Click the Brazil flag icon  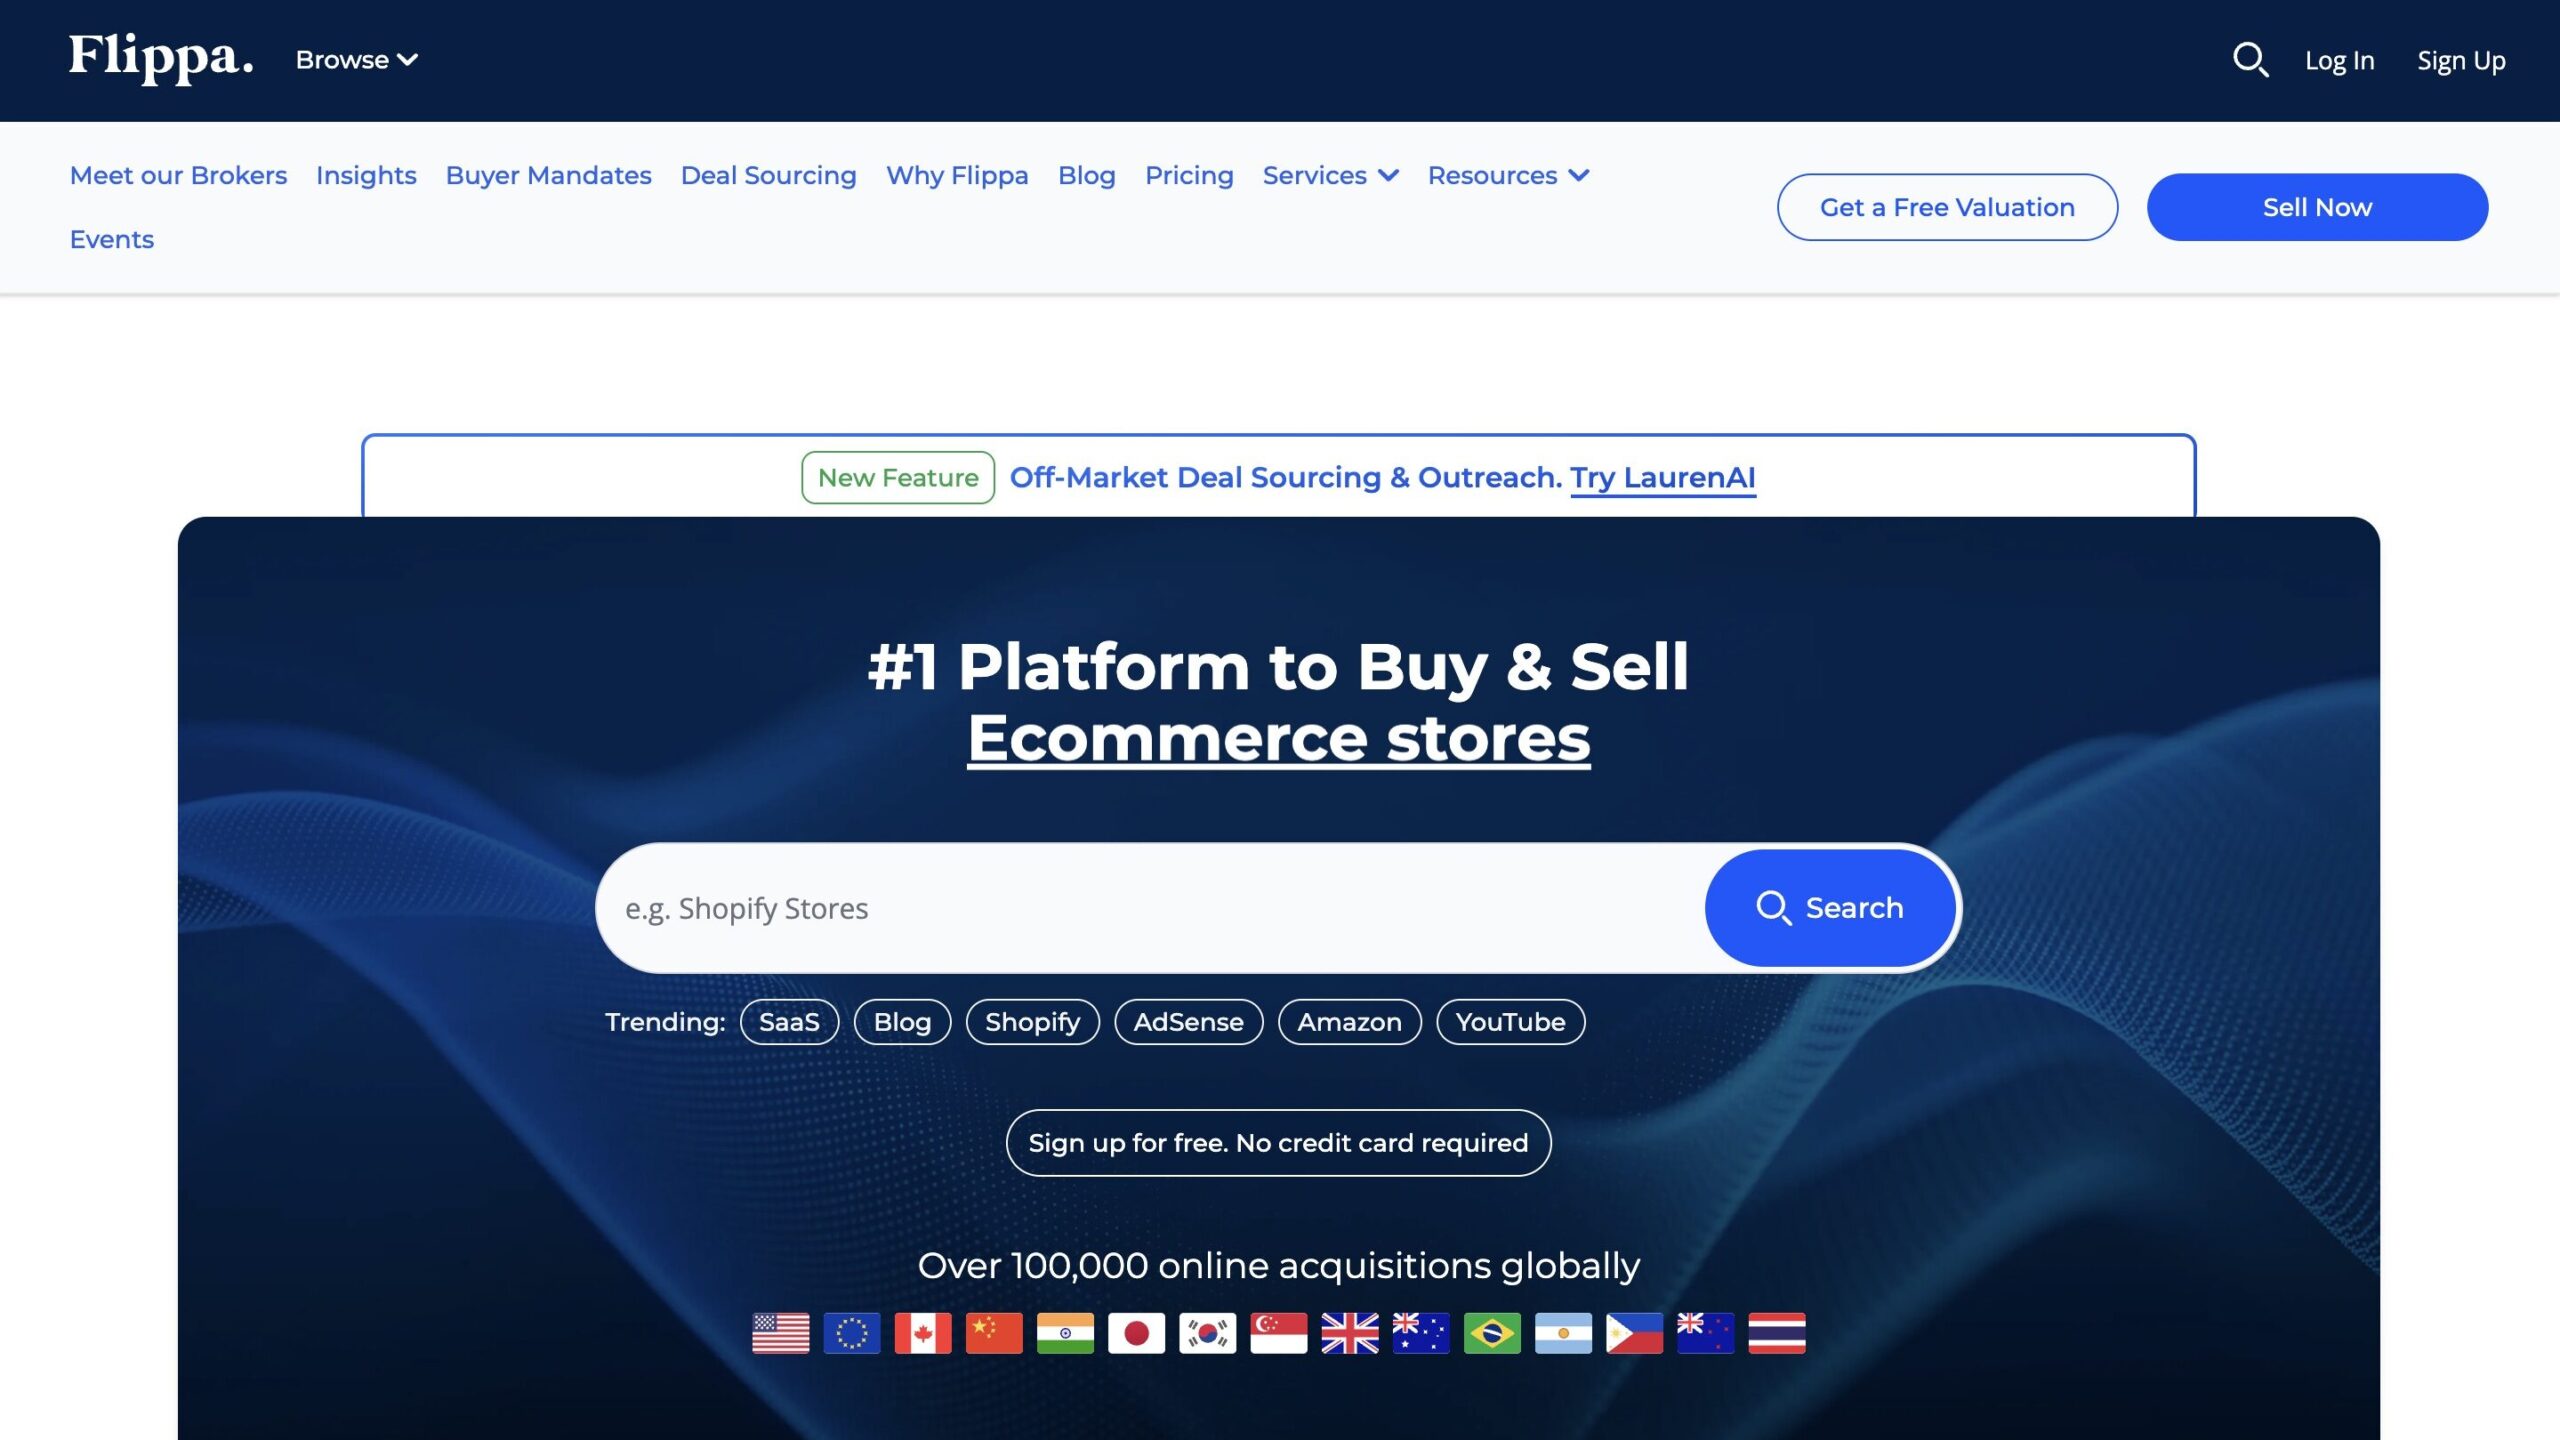click(1491, 1333)
